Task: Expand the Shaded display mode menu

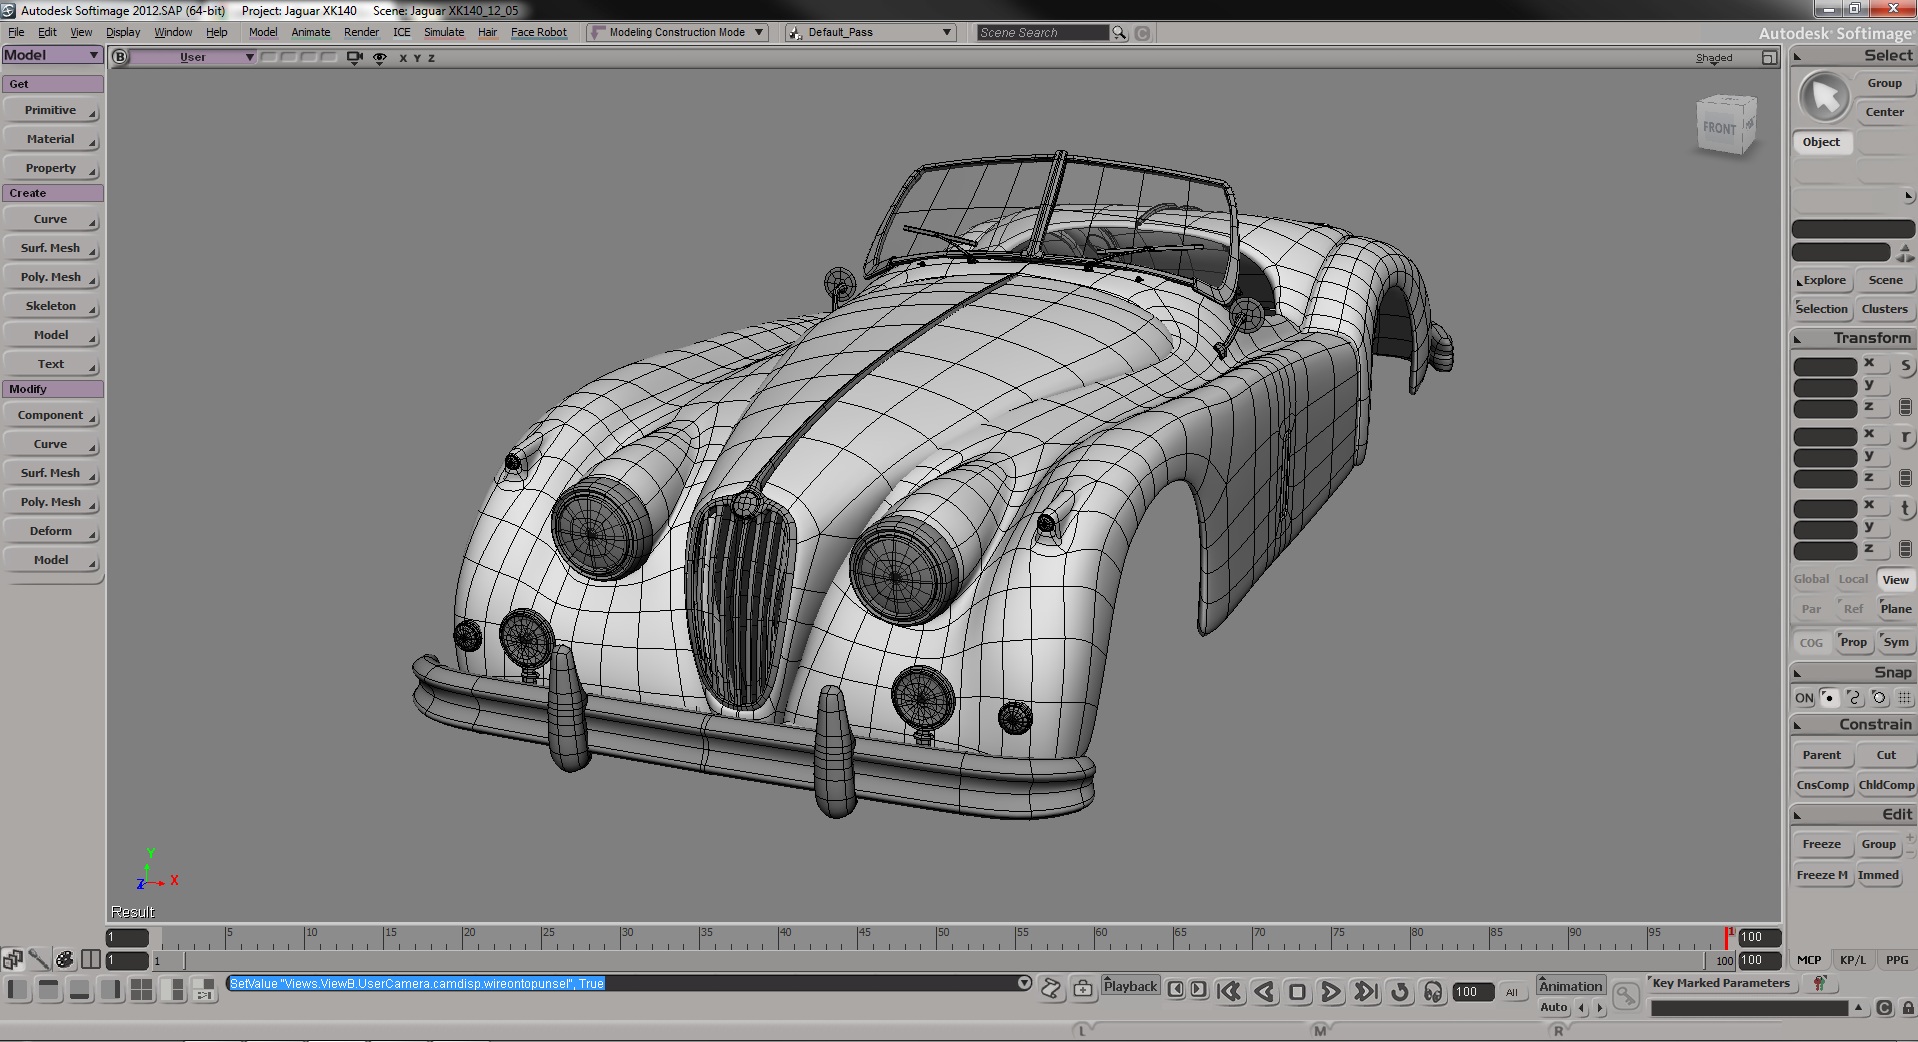Action: tap(1713, 58)
